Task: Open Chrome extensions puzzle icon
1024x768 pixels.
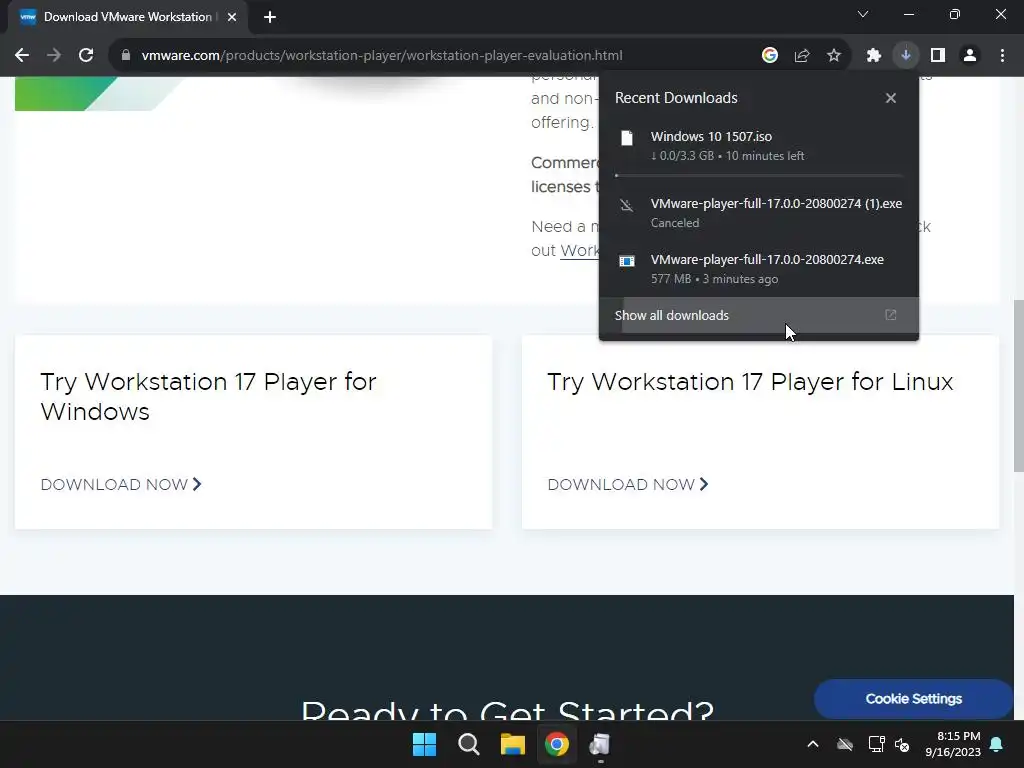Action: (x=874, y=56)
